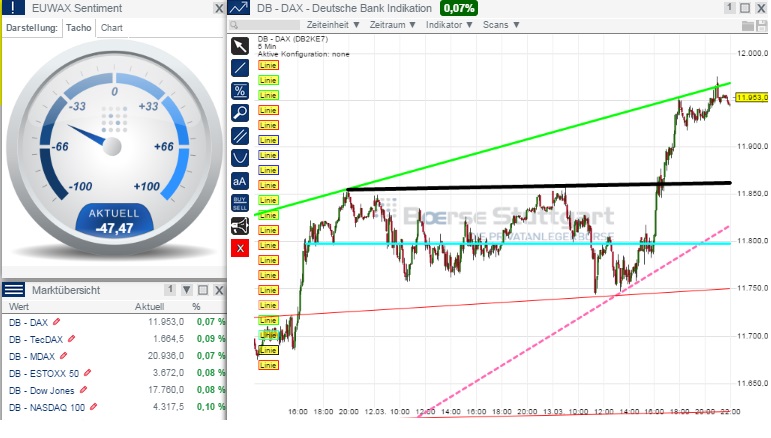Click the megaphone alert tool
The image size is (771, 438).
coord(240,226)
